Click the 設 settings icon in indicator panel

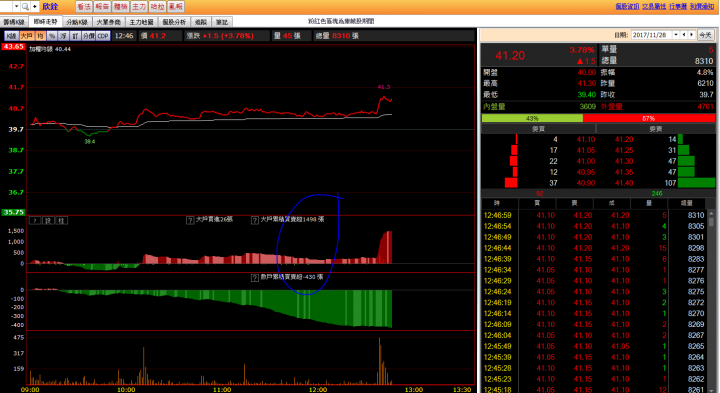click(48, 221)
